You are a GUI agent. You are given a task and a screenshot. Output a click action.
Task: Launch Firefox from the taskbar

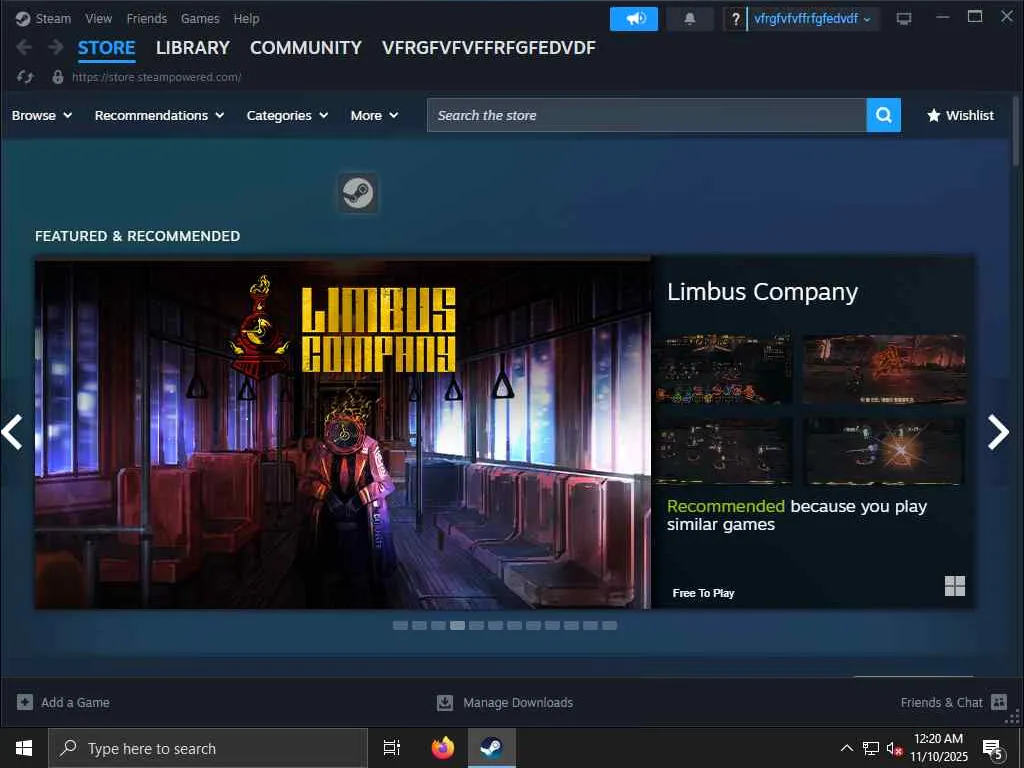[443, 748]
